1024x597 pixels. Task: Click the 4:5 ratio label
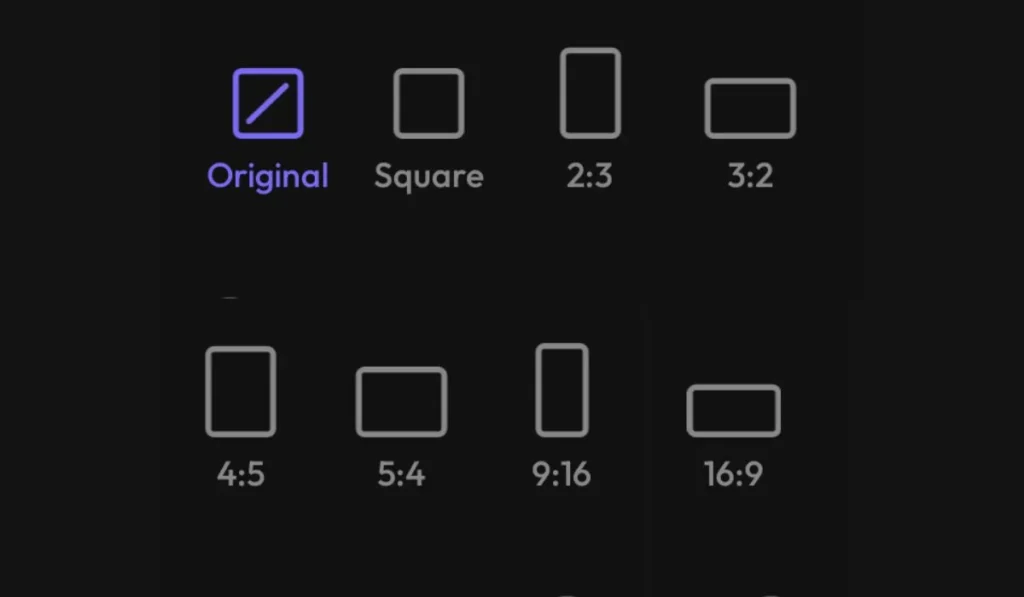point(241,474)
